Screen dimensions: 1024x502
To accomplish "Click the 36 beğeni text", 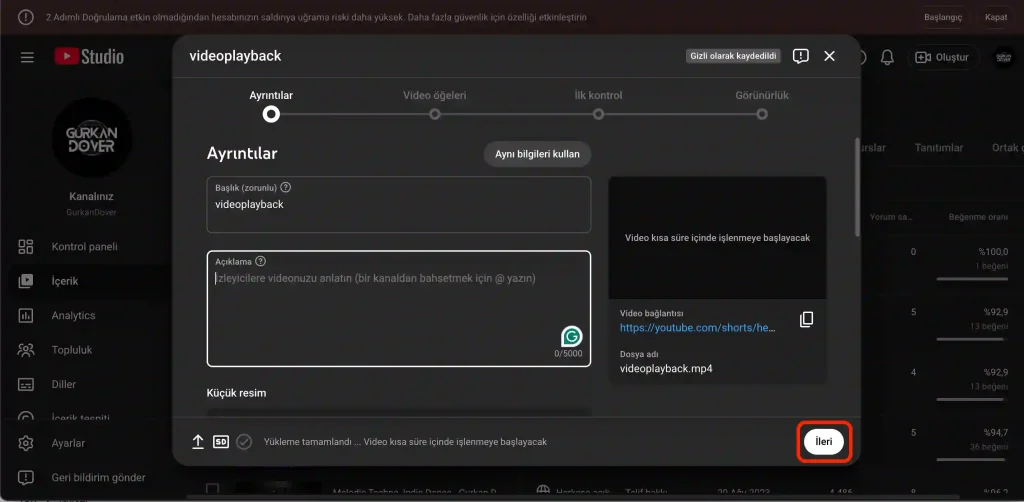I will (990, 447).
